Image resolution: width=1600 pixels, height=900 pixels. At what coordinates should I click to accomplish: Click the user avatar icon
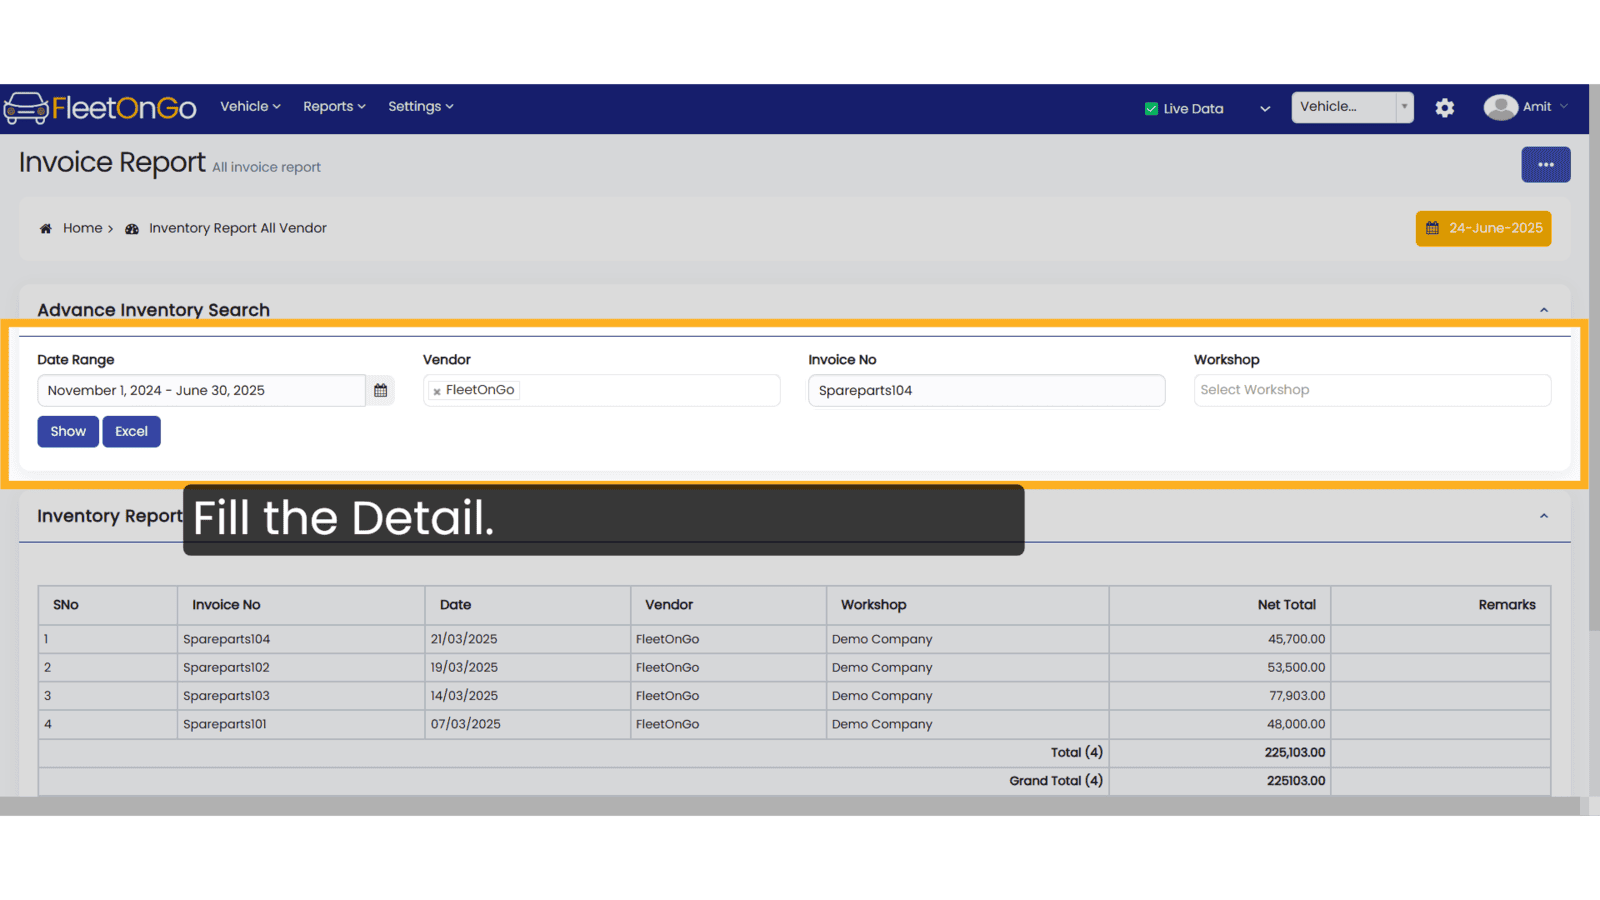click(1500, 107)
